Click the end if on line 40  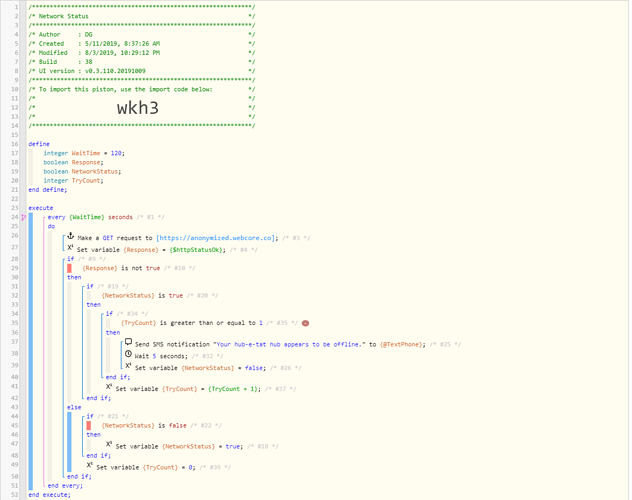click(118, 377)
